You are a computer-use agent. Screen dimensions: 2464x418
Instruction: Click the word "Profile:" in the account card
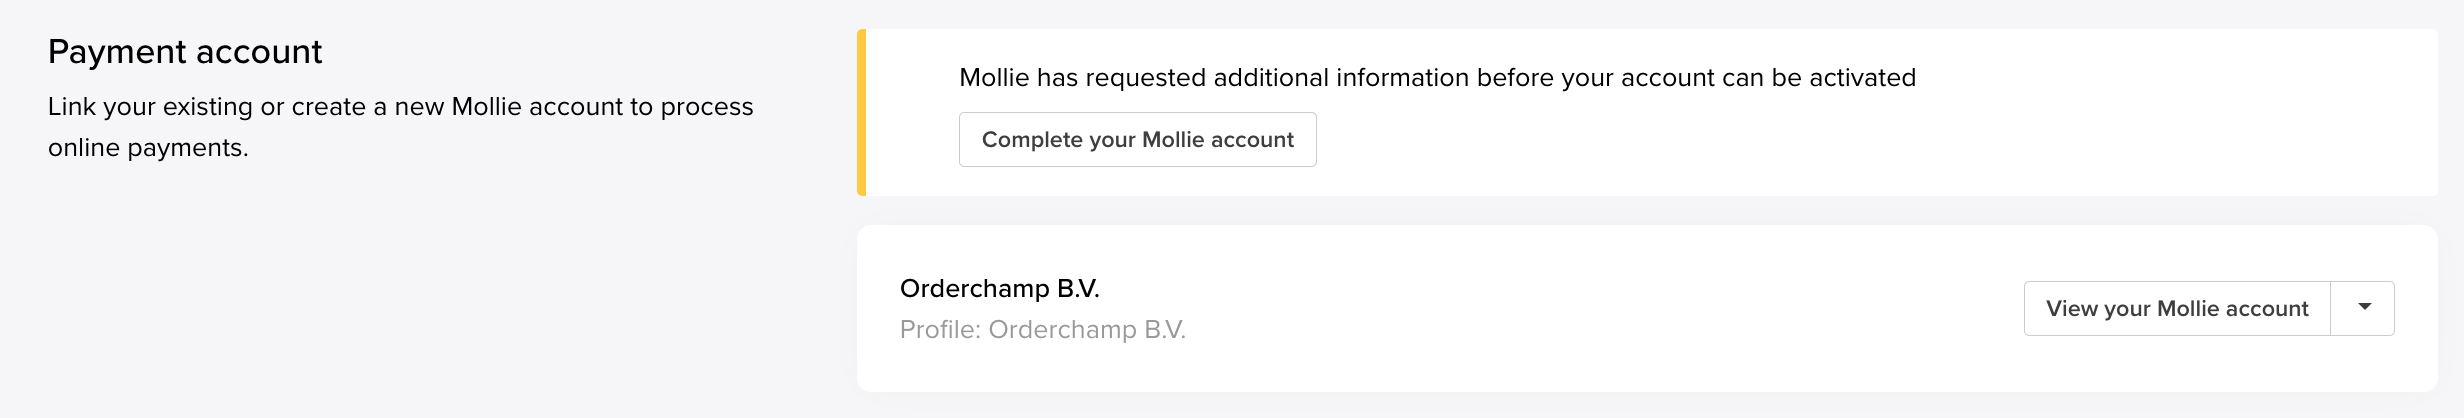click(x=939, y=330)
